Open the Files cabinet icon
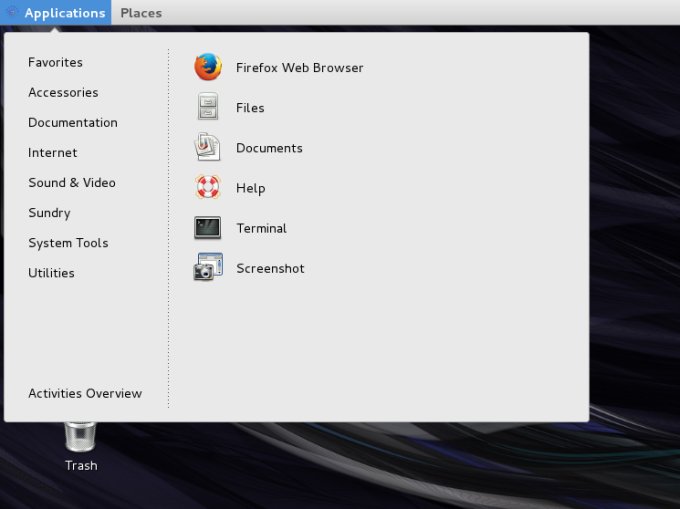 [207, 108]
